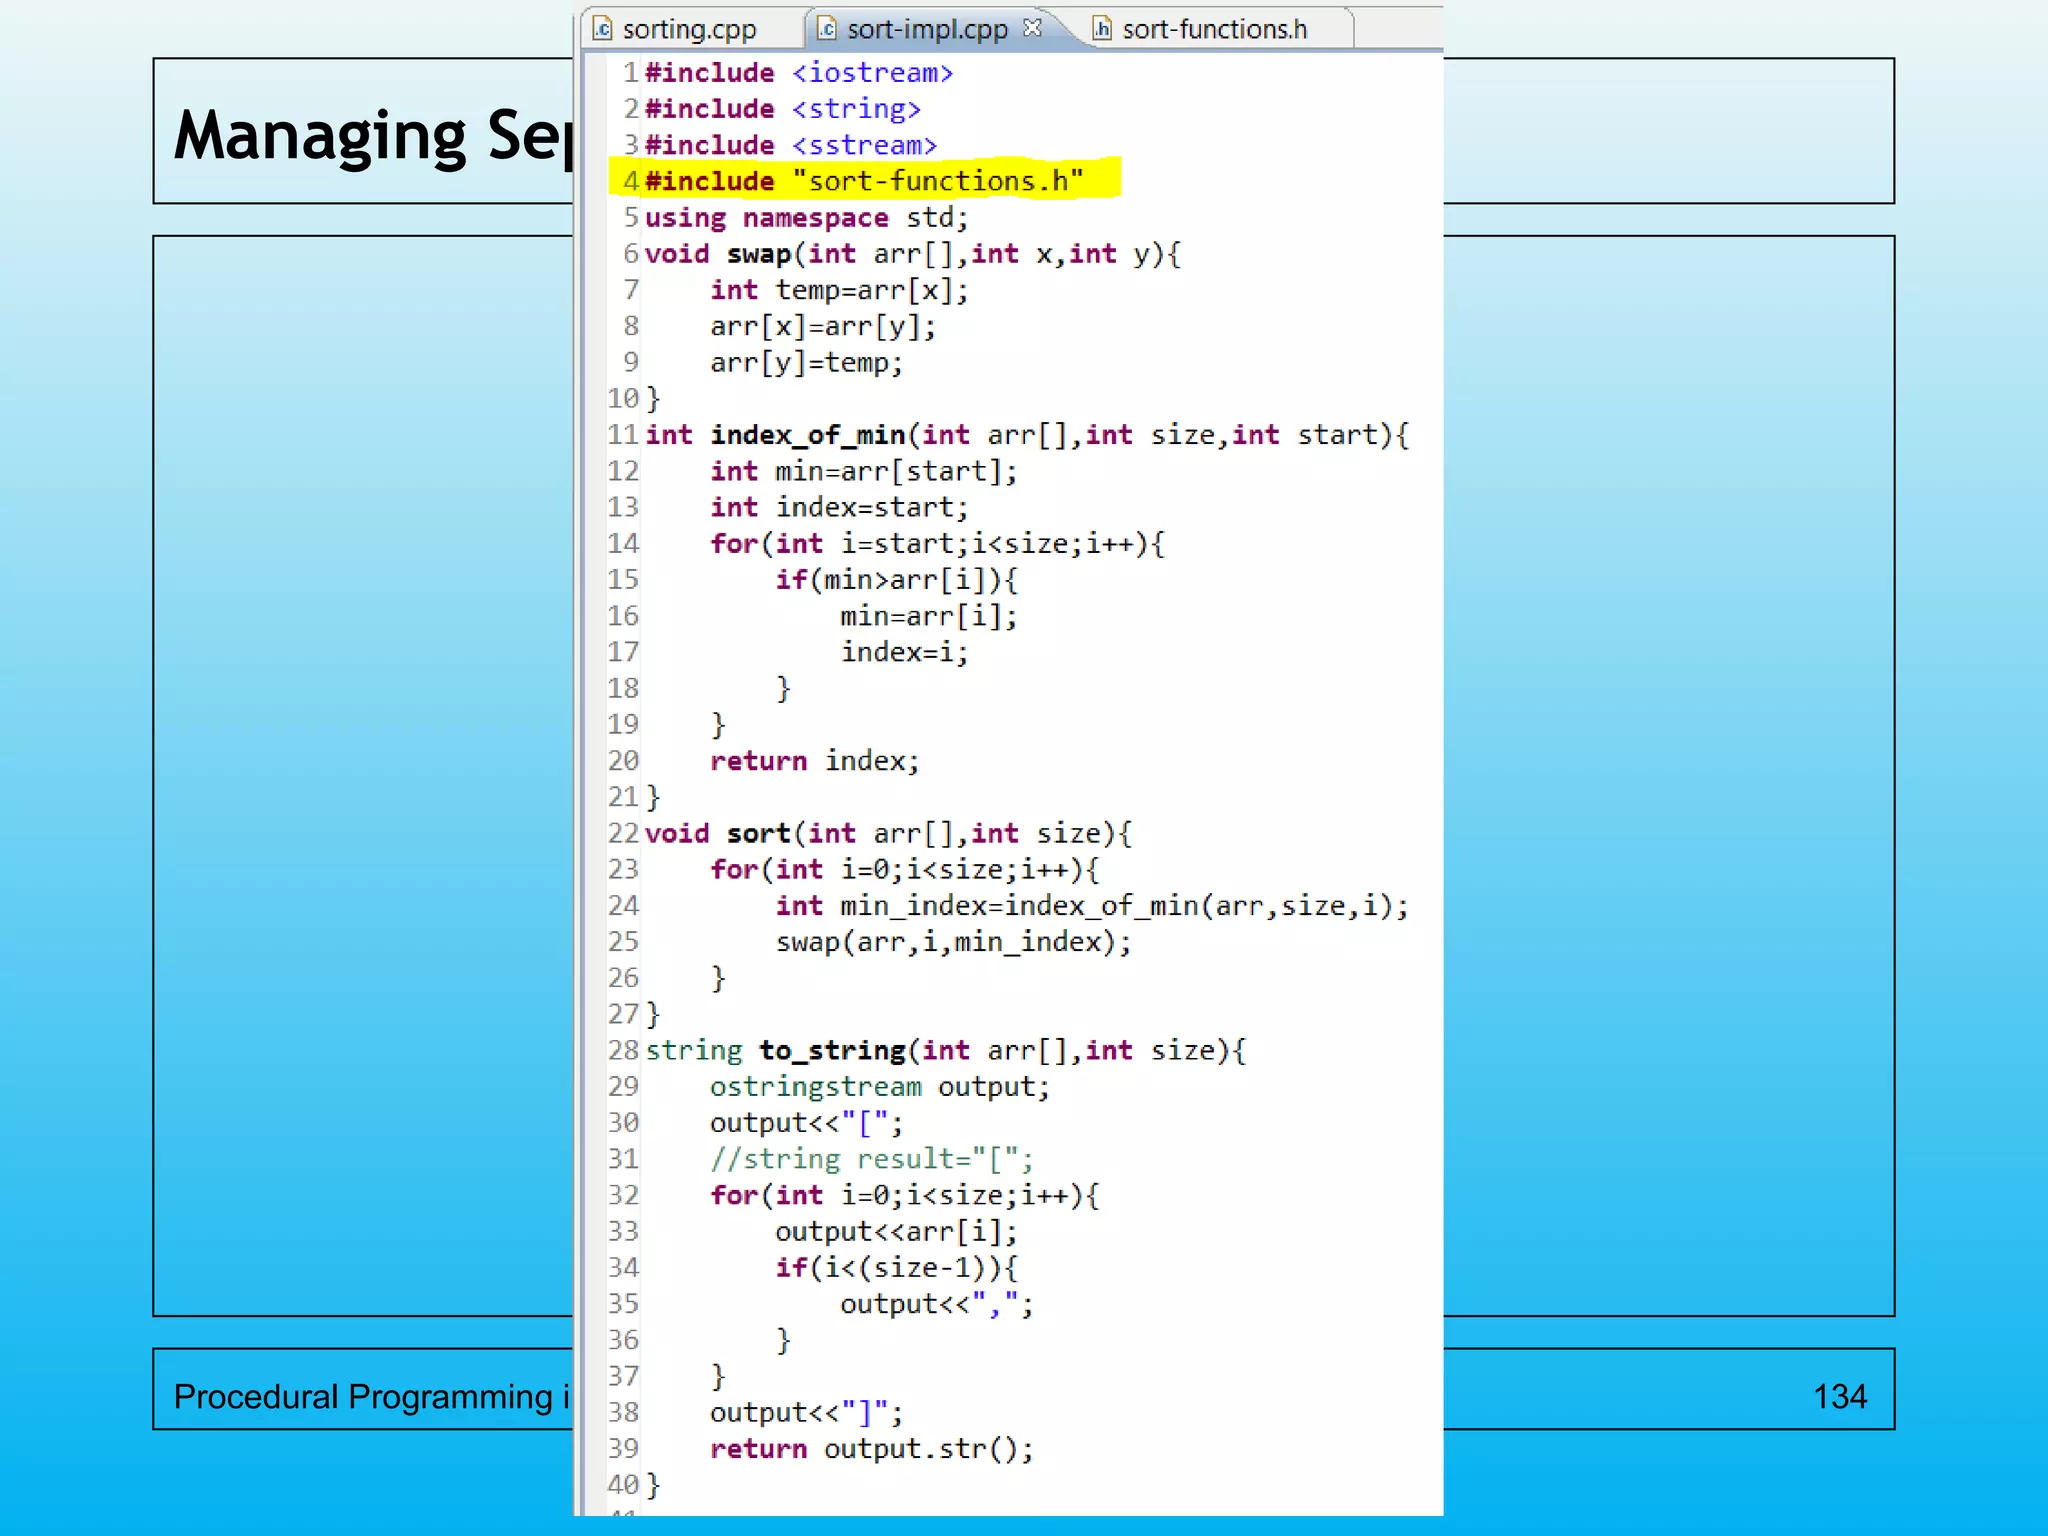This screenshot has height=1536, width=2048.
Task: Click 'for(int i=start;i<size;i++){' line
Action: click(938, 544)
